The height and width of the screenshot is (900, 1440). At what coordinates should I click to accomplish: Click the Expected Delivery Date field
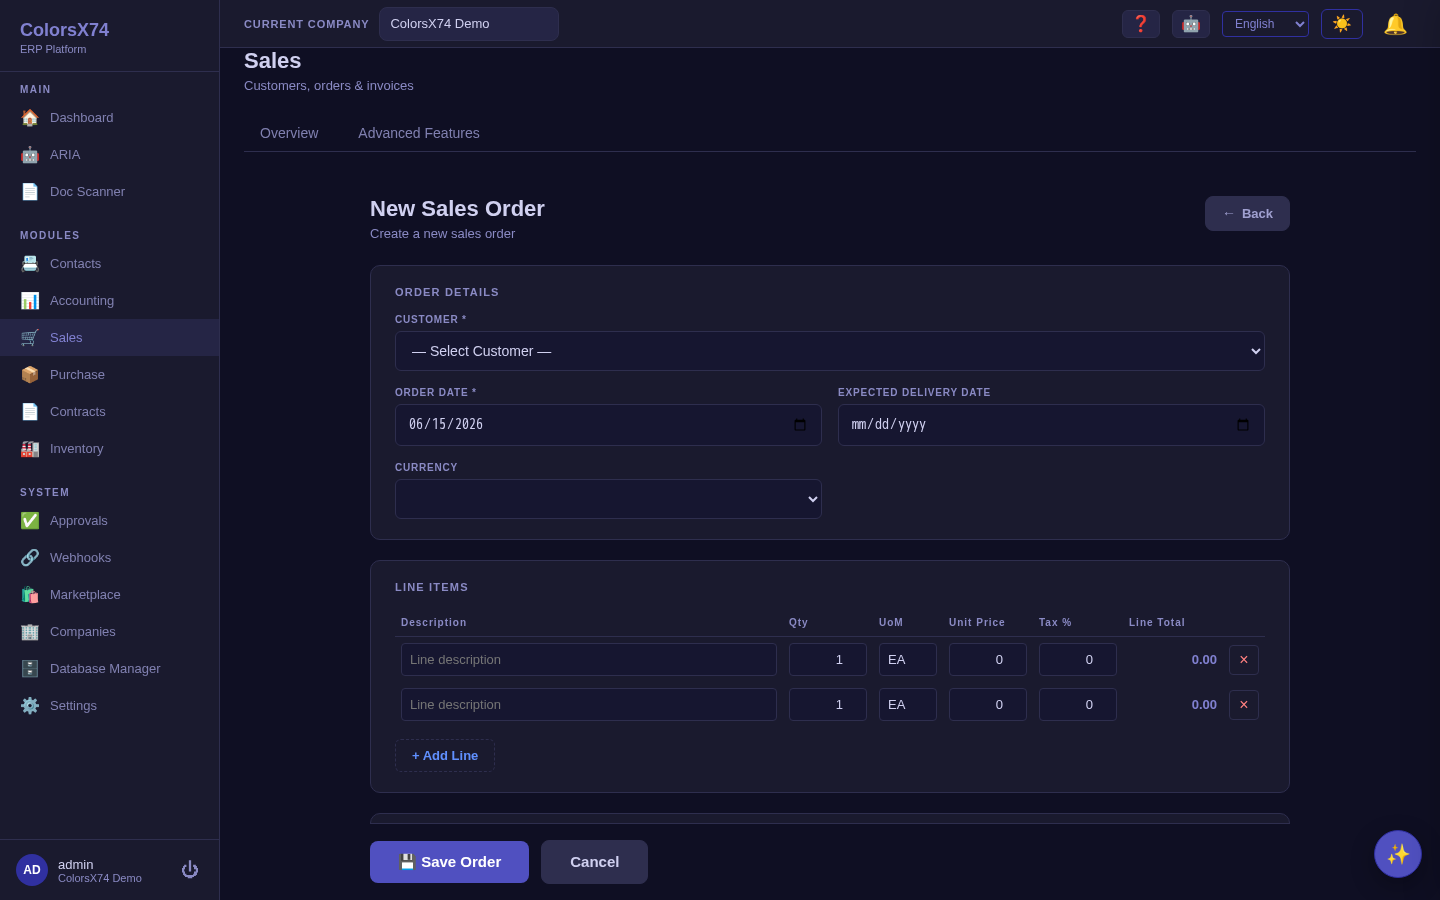pyautogui.click(x=1051, y=425)
